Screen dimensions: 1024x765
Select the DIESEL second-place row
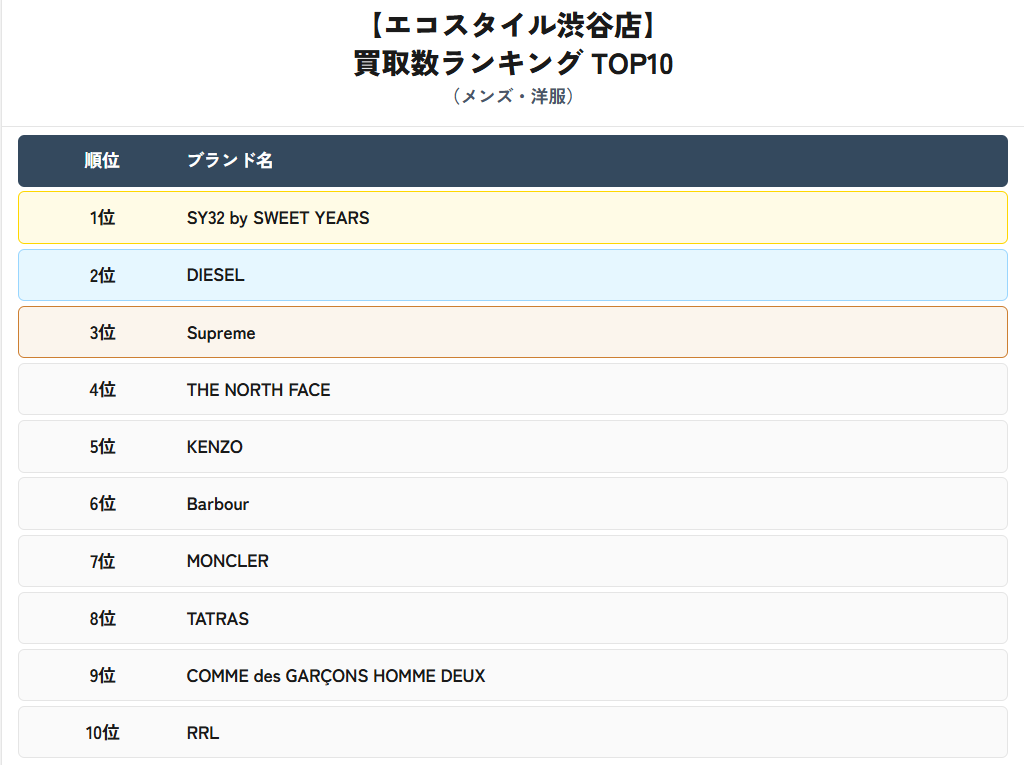513,275
